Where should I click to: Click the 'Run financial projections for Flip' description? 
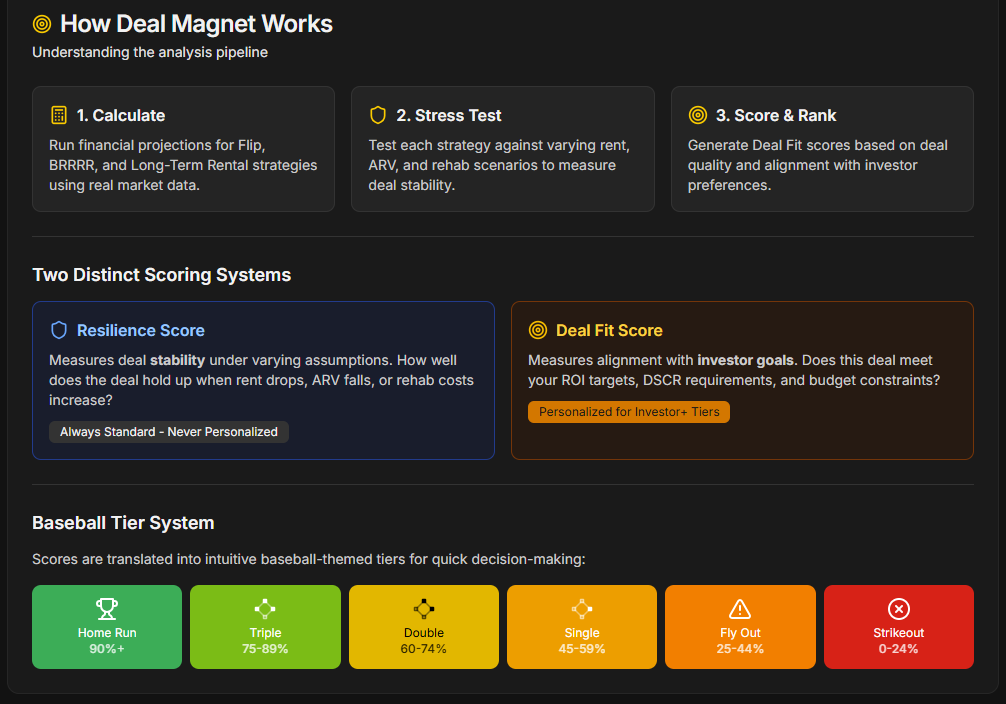coord(183,165)
